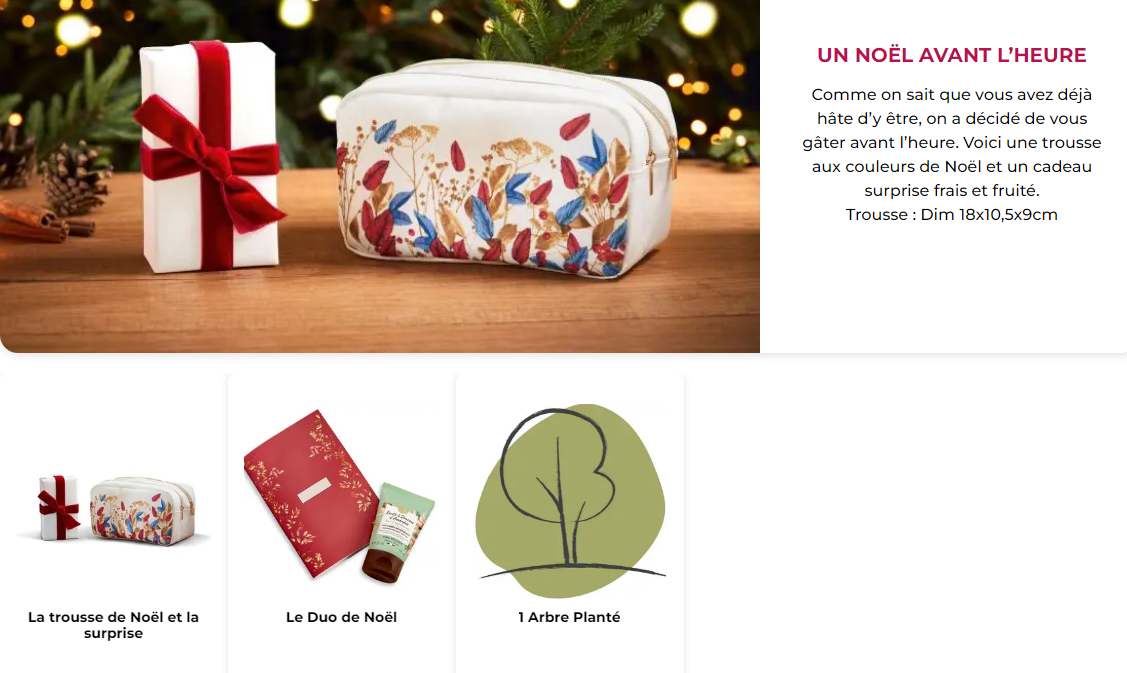Click the large floral pouch in the banner
This screenshot has height=673, width=1127.
coord(507,168)
